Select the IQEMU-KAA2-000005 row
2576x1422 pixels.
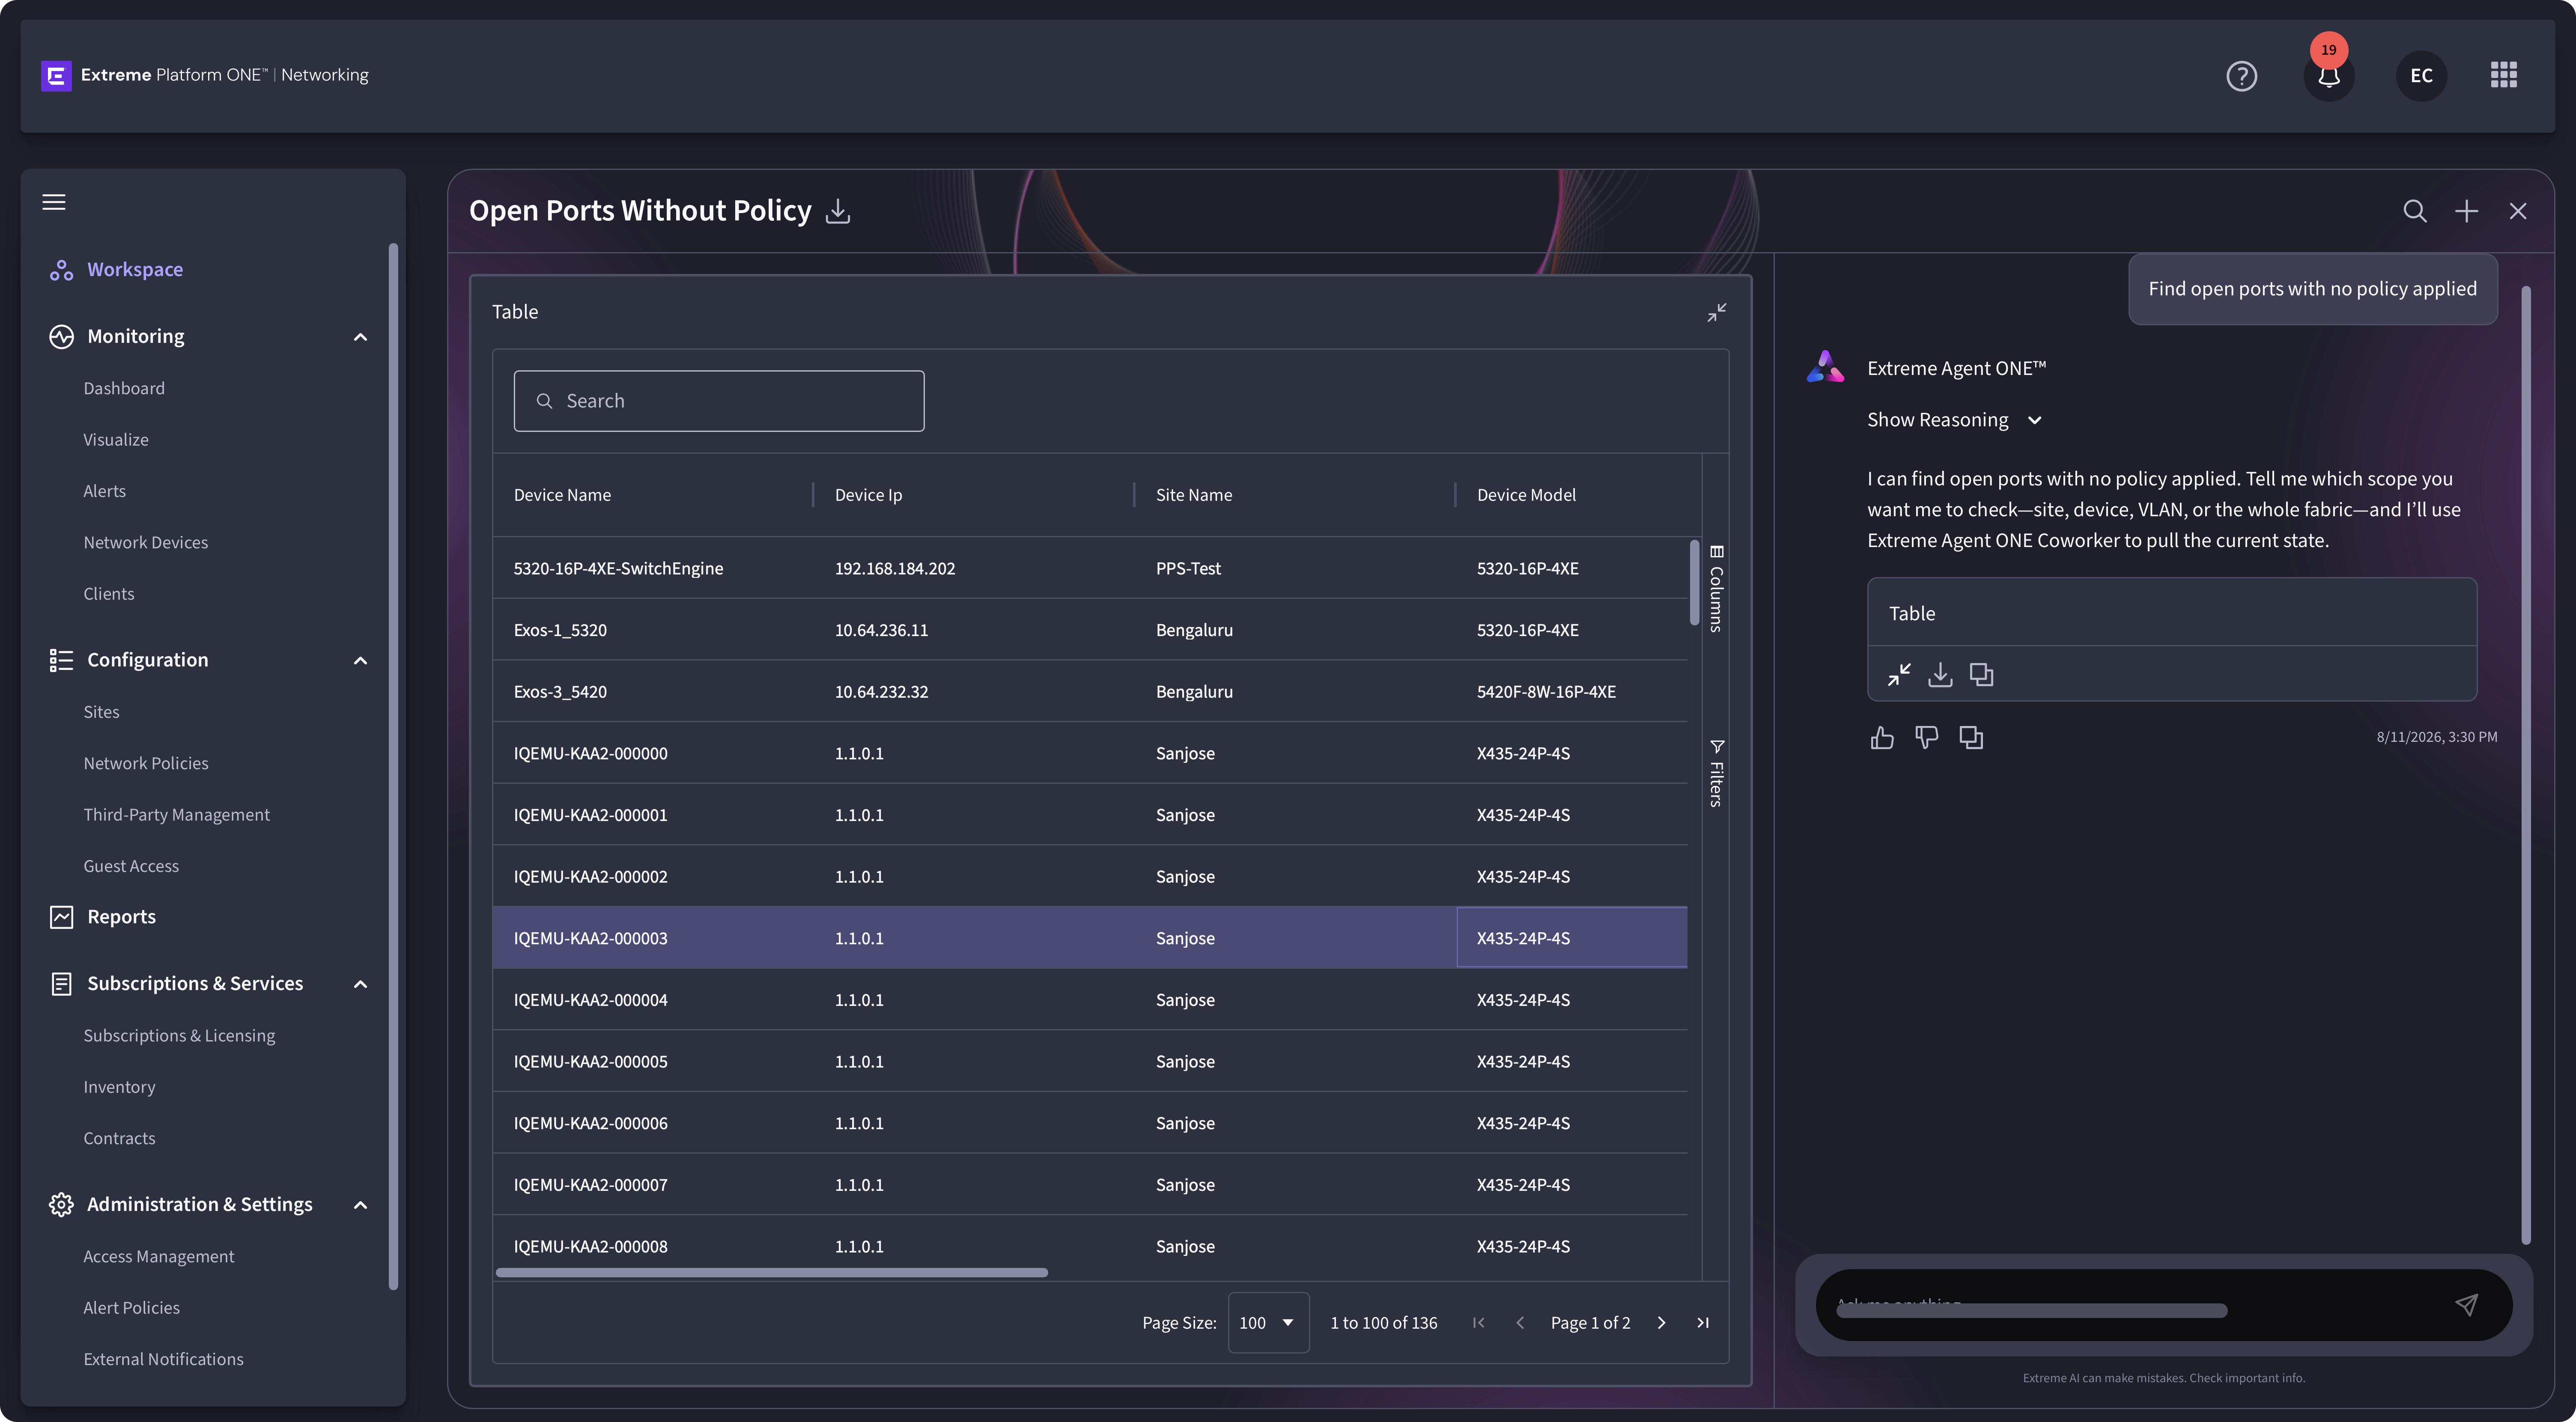coord(1090,1061)
